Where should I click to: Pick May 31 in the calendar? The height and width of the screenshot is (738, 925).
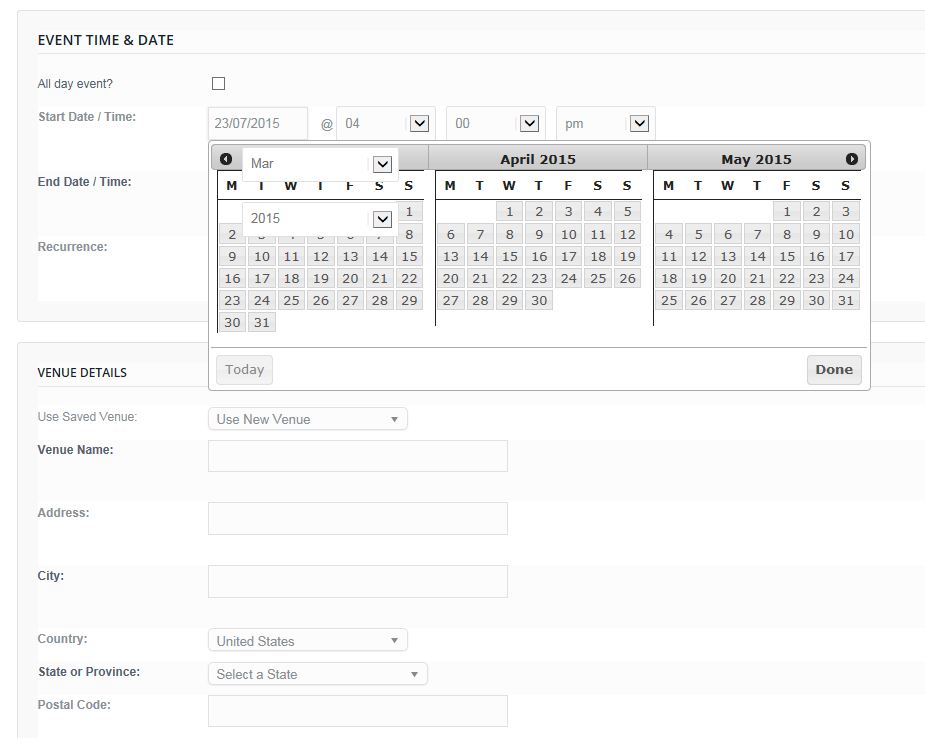pyautogui.click(x=846, y=300)
